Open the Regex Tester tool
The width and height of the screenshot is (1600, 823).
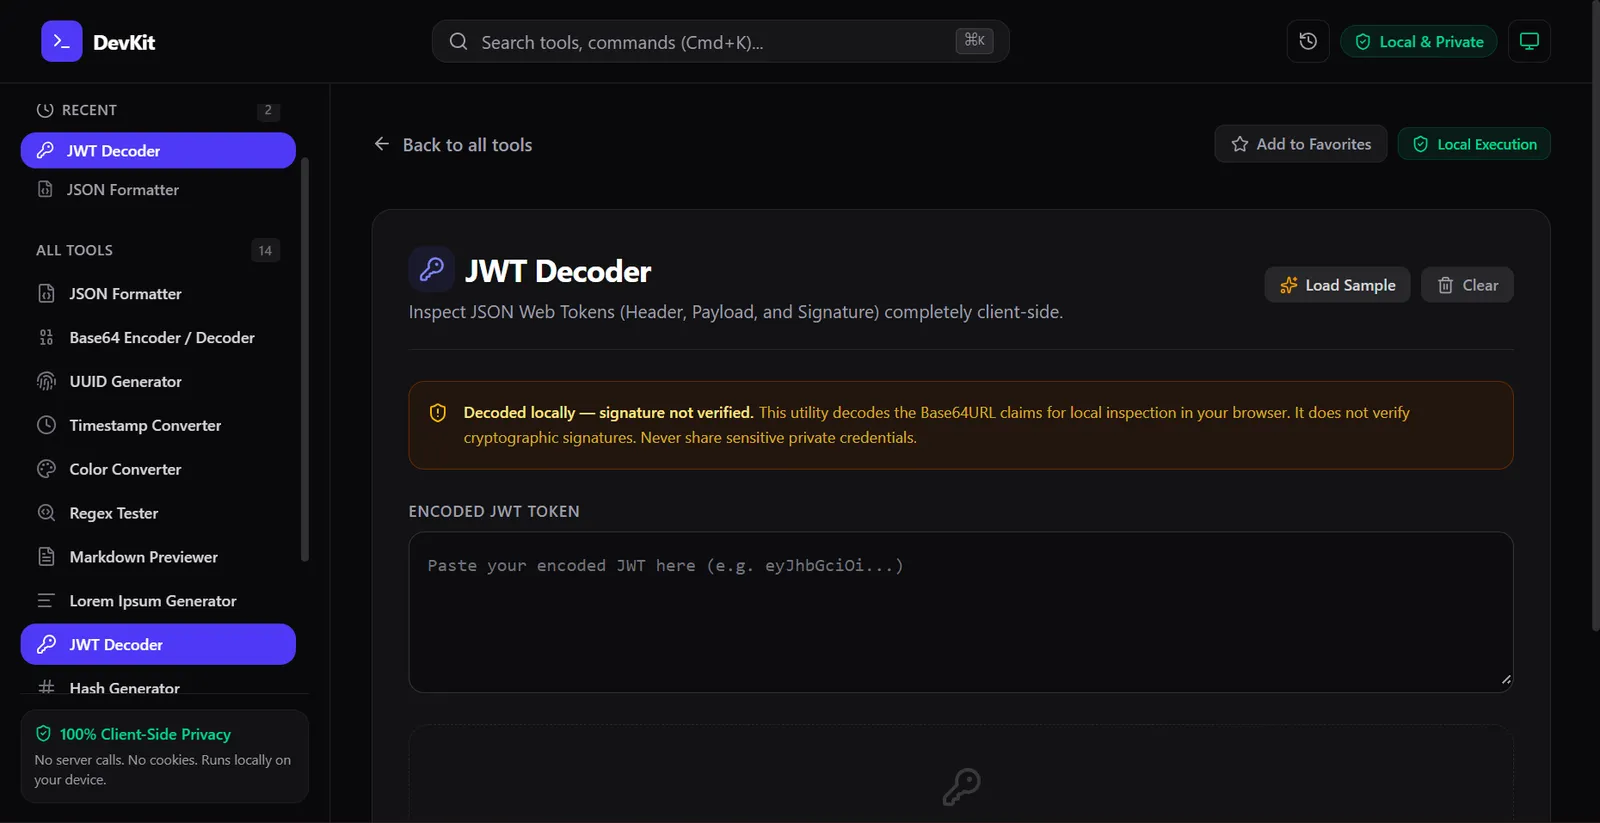tap(158, 514)
